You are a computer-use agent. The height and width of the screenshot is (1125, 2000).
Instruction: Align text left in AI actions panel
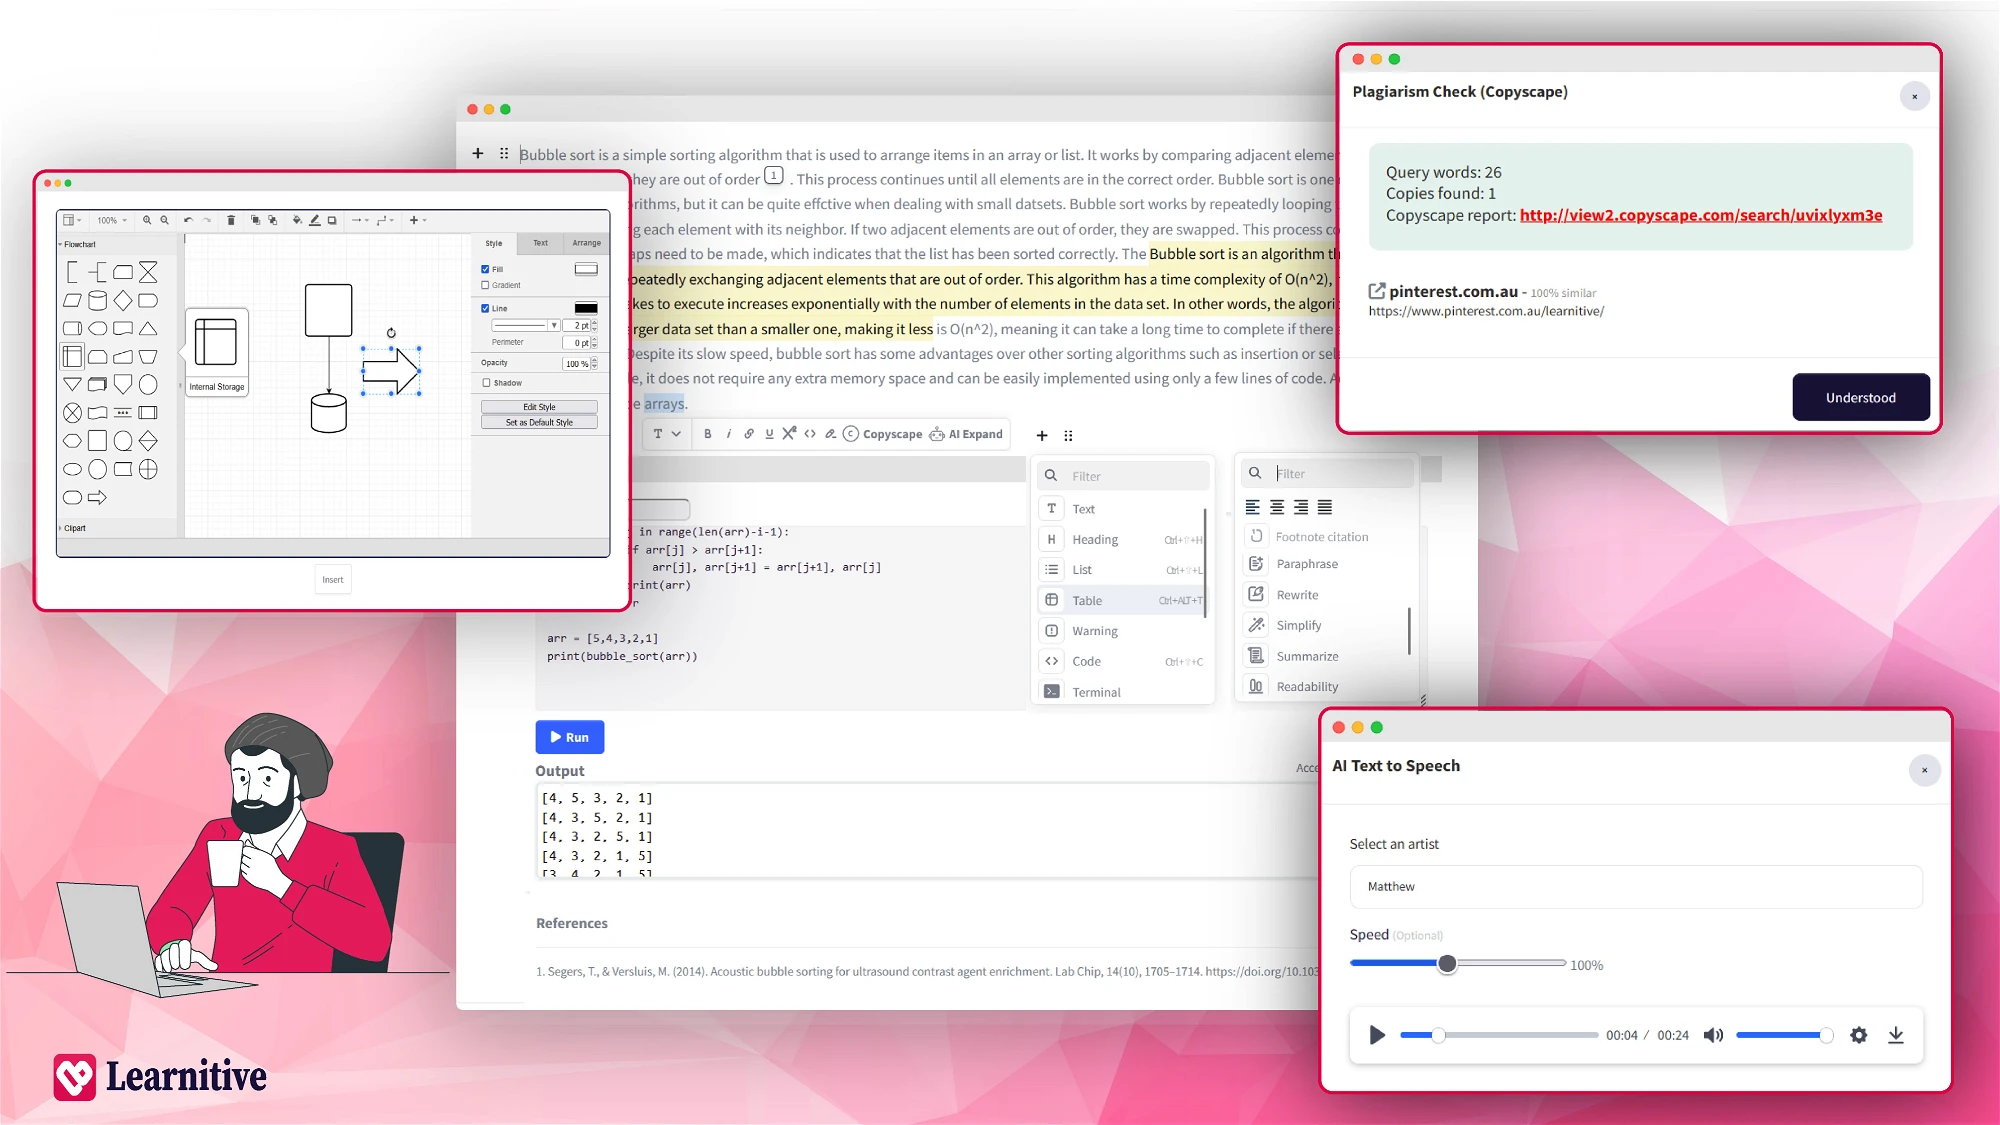pyautogui.click(x=1253, y=507)
